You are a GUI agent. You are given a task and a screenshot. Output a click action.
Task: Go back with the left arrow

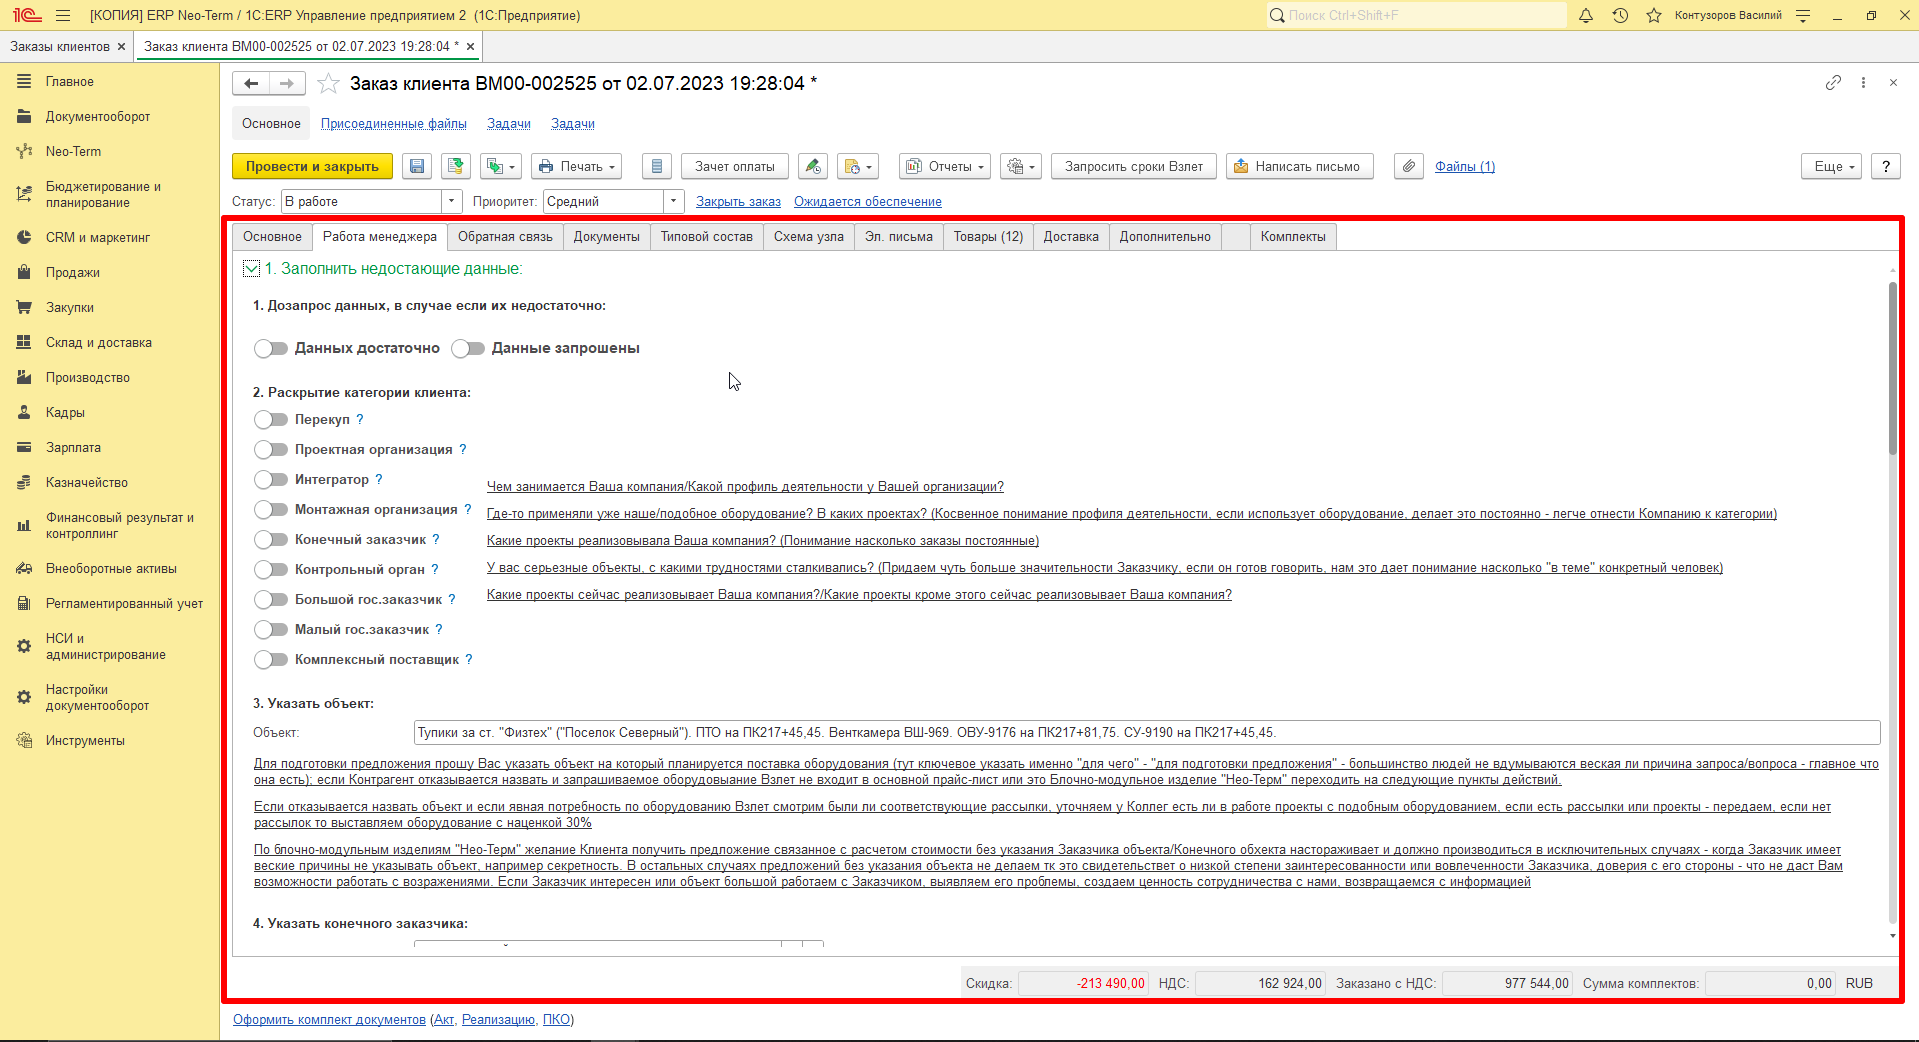point(251,84)
